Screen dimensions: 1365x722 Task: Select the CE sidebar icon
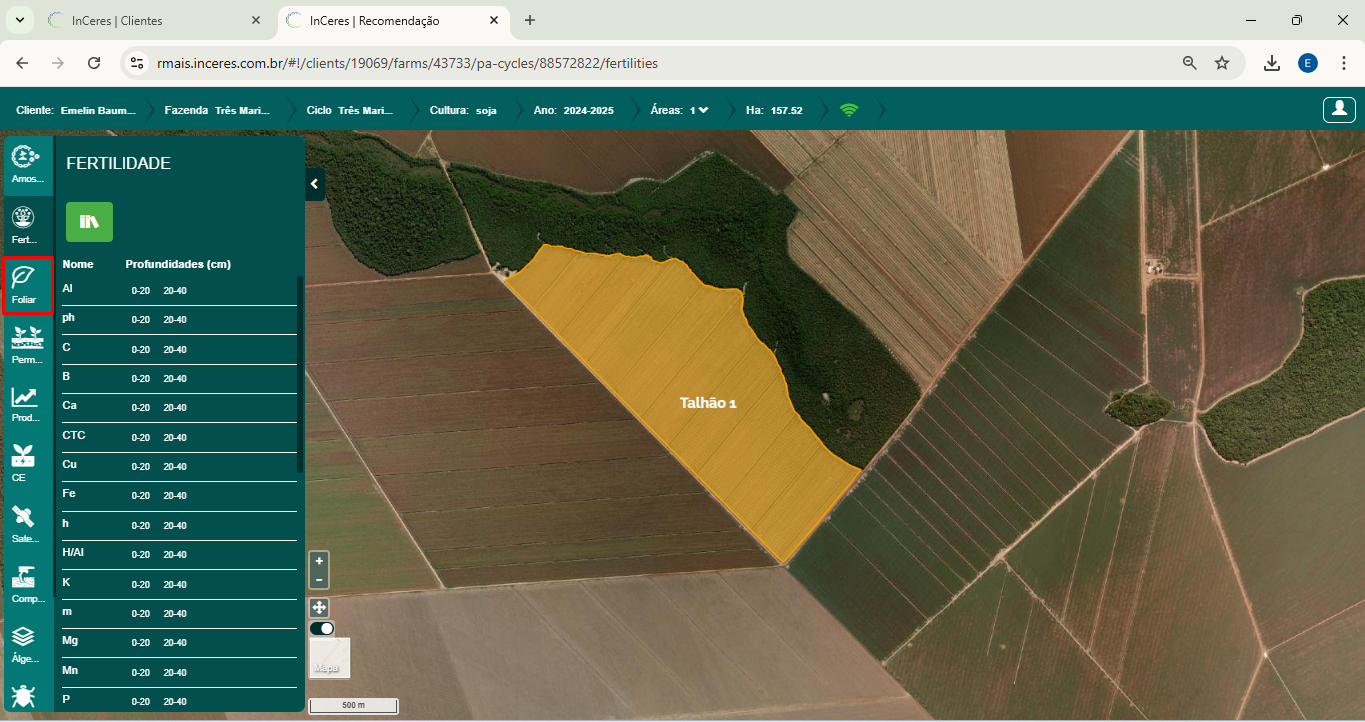(x=22, y=463)
